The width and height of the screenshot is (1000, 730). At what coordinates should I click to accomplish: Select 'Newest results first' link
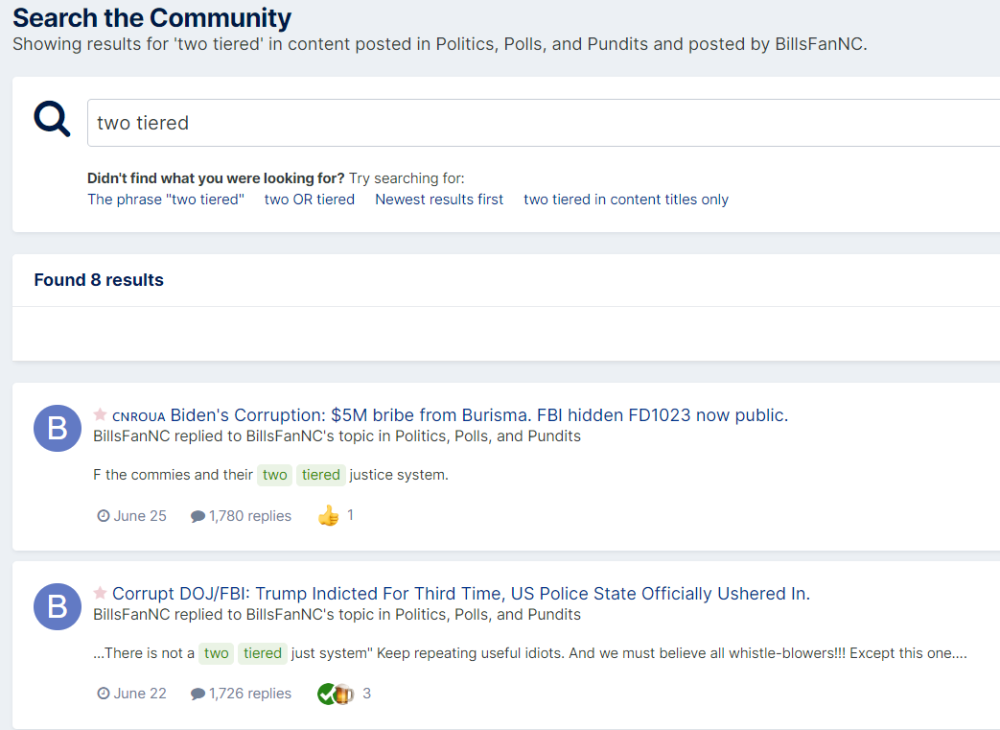(439, 200)
